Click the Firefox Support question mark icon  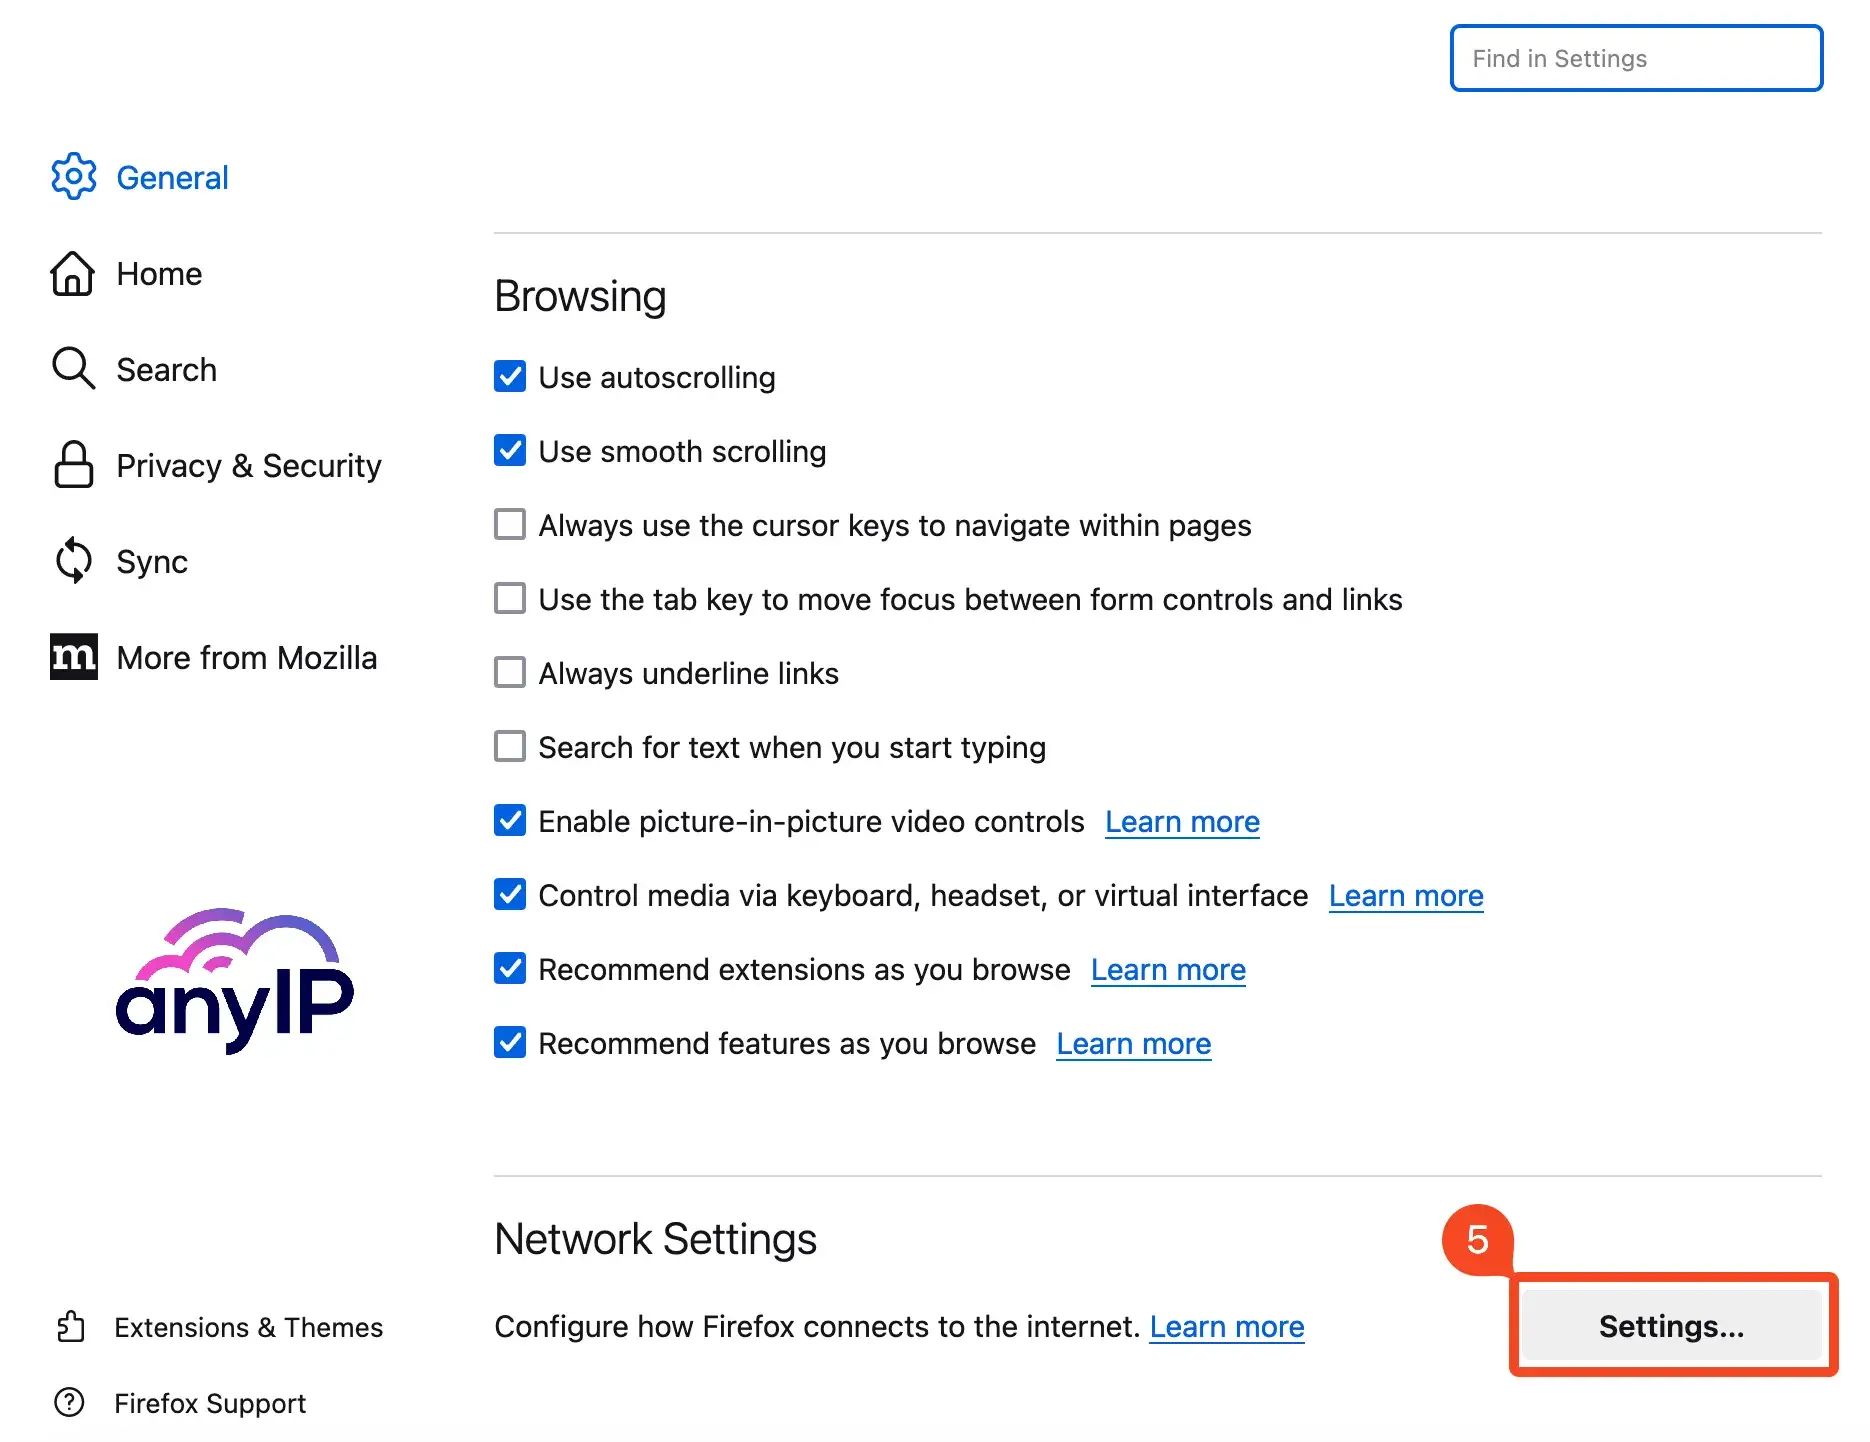click(x=71, y=1403)
